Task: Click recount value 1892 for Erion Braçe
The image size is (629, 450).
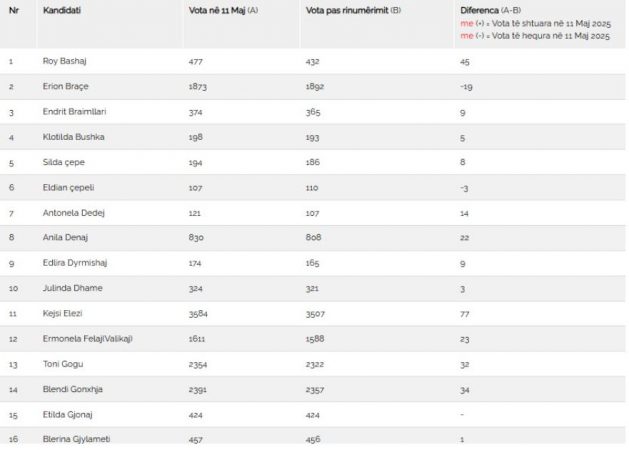Action: (x=314, y=87)
